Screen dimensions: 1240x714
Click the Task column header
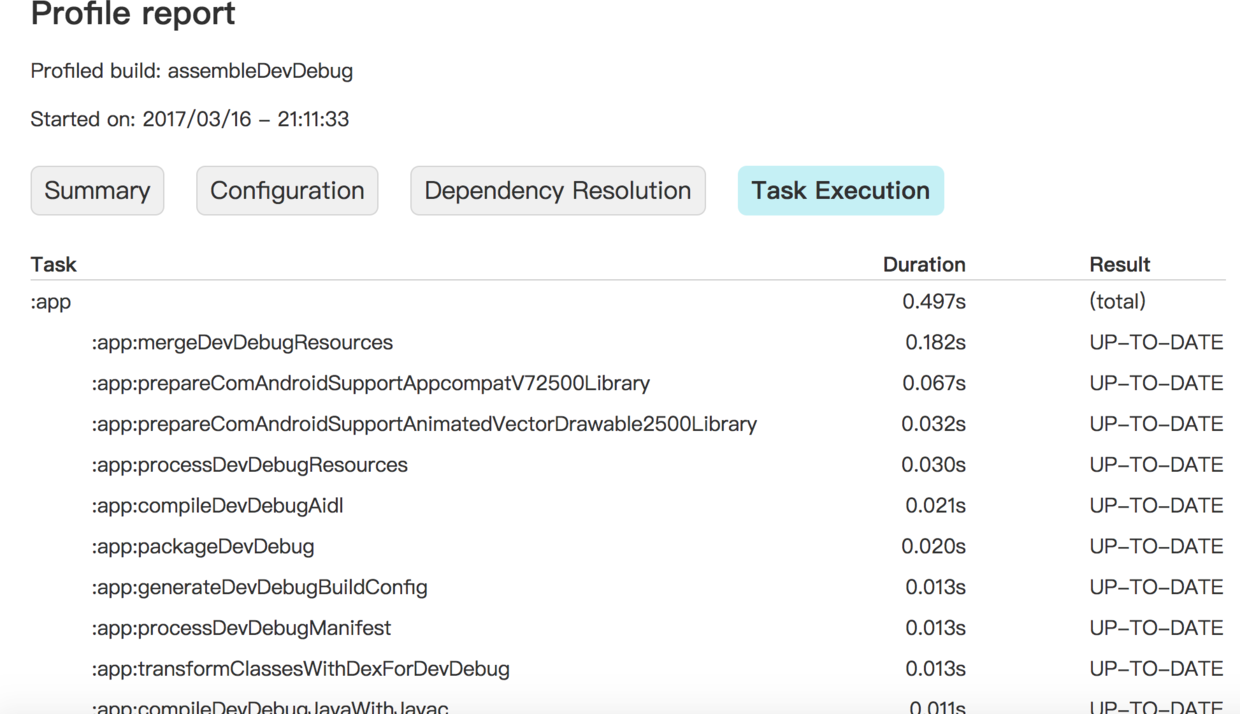tap(54, 265)
